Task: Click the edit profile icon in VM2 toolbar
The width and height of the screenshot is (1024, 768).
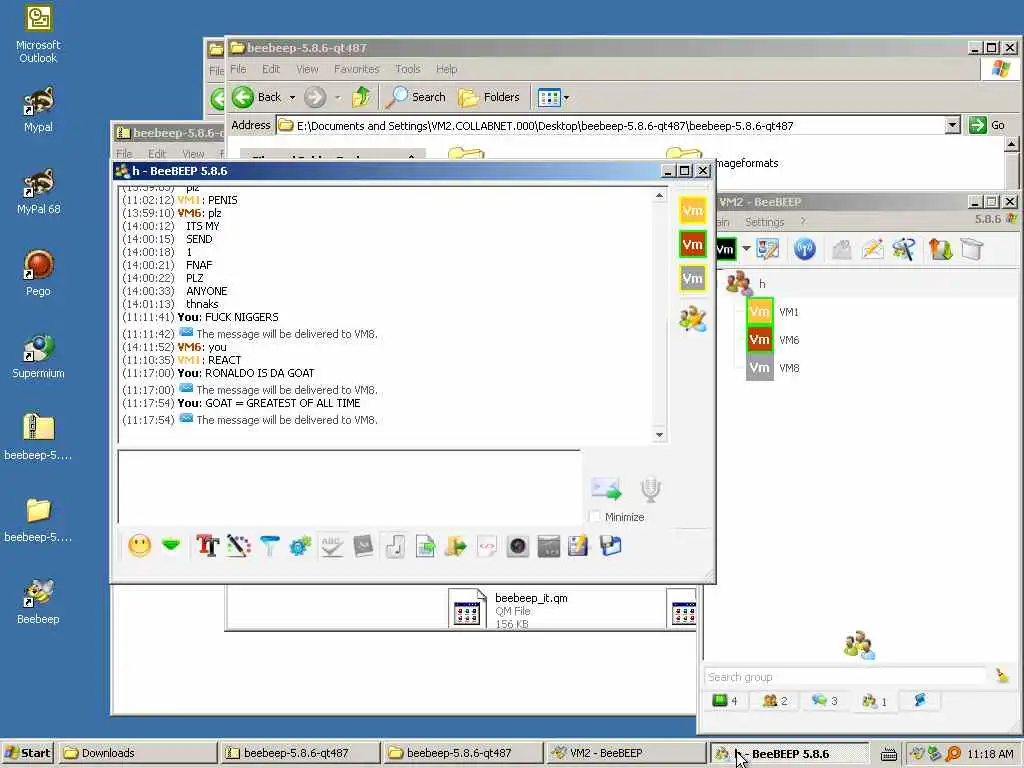Action: coord(767,249)
